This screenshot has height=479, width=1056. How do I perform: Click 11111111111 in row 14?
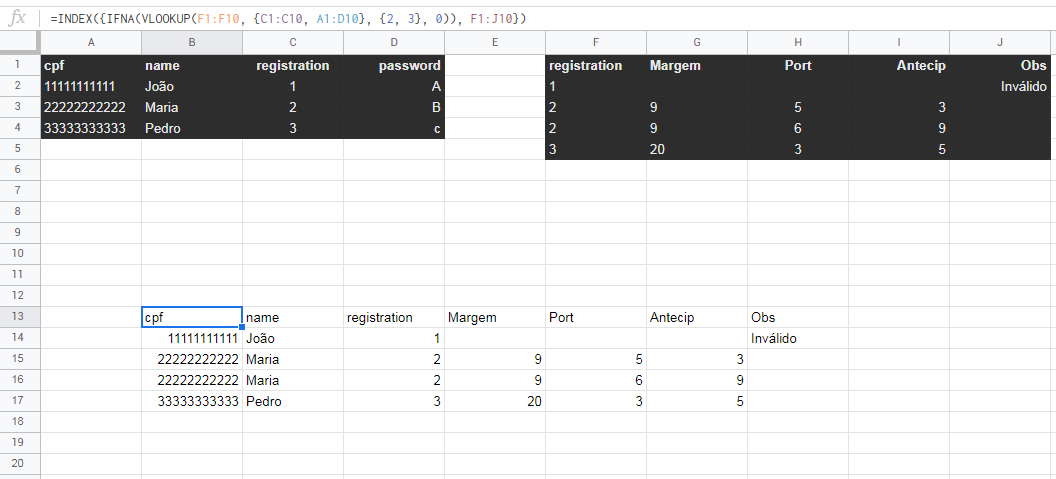[x=192, y=338]
